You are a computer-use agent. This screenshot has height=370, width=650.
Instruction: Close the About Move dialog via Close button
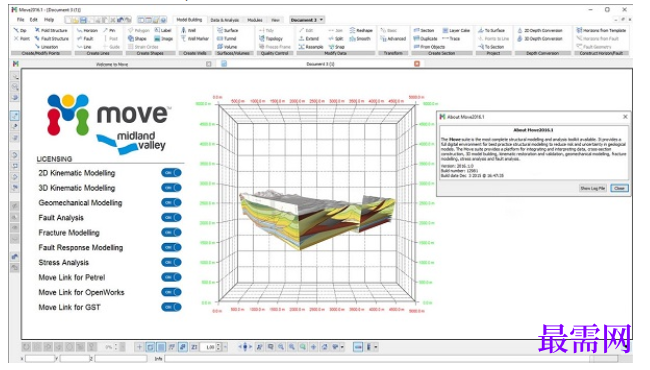point(619,188)
